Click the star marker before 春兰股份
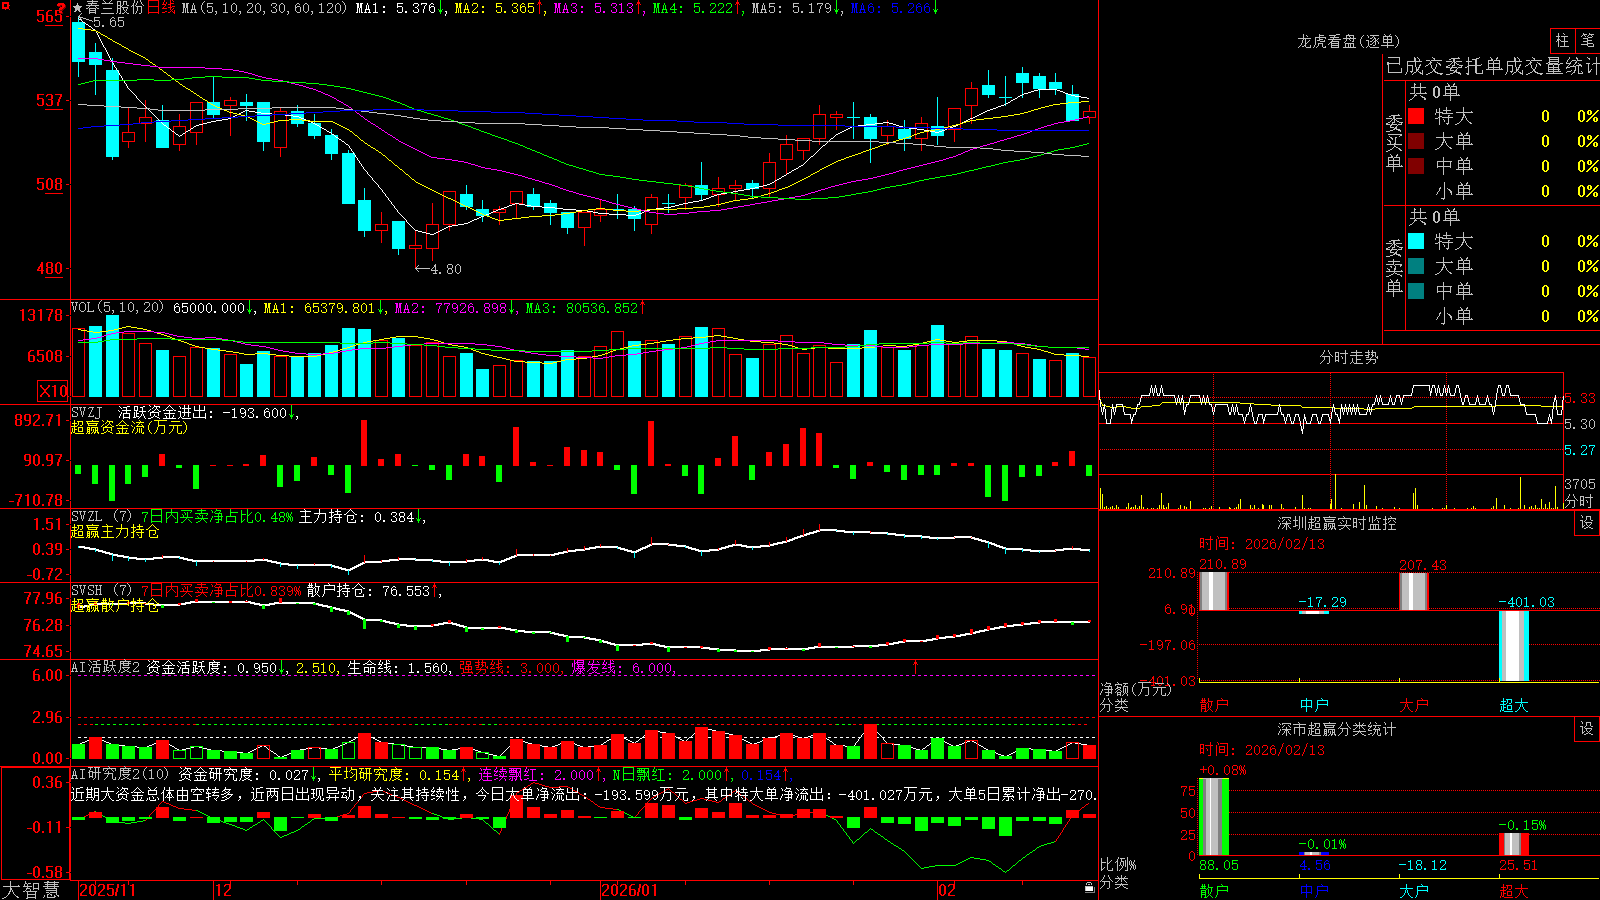Screen dimensions: 1600x900 pyautogui.click(x=77, y=8)
